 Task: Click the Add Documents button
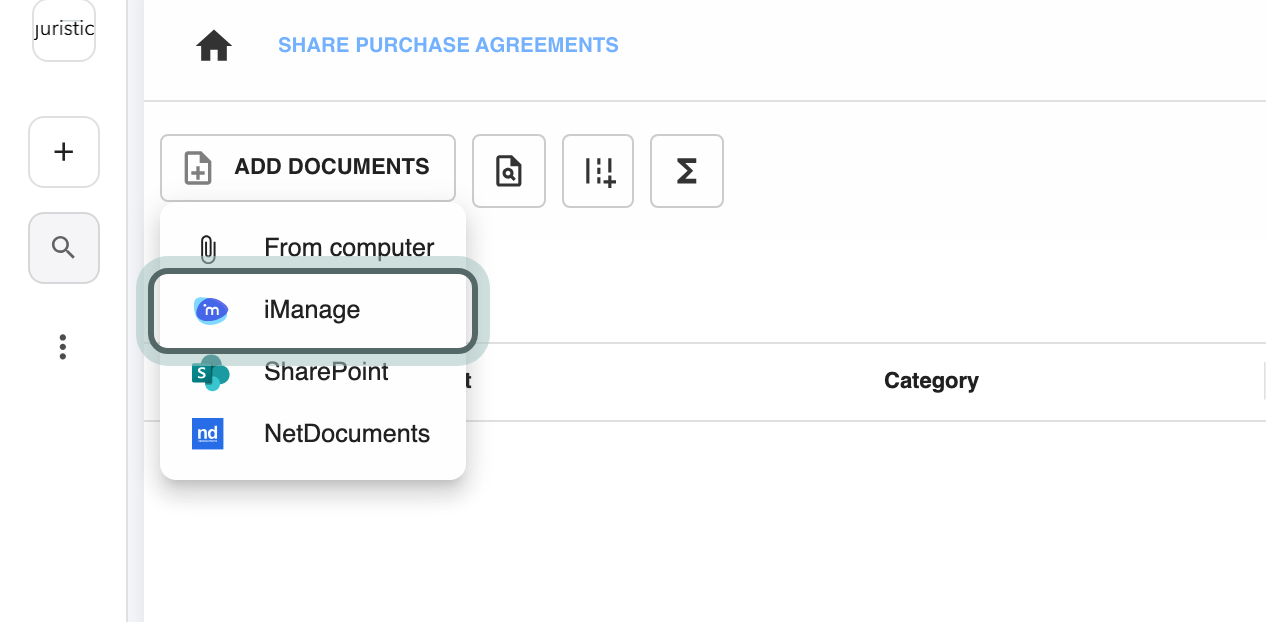(x=308, y=168)
